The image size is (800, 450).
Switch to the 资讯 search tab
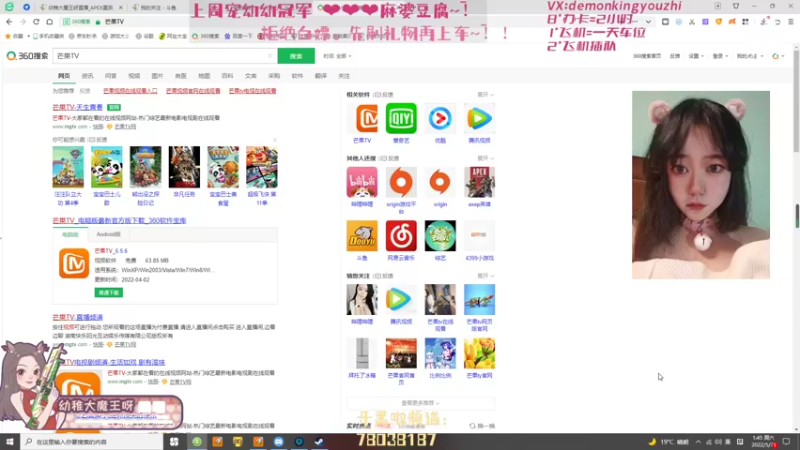click(87, 76)
